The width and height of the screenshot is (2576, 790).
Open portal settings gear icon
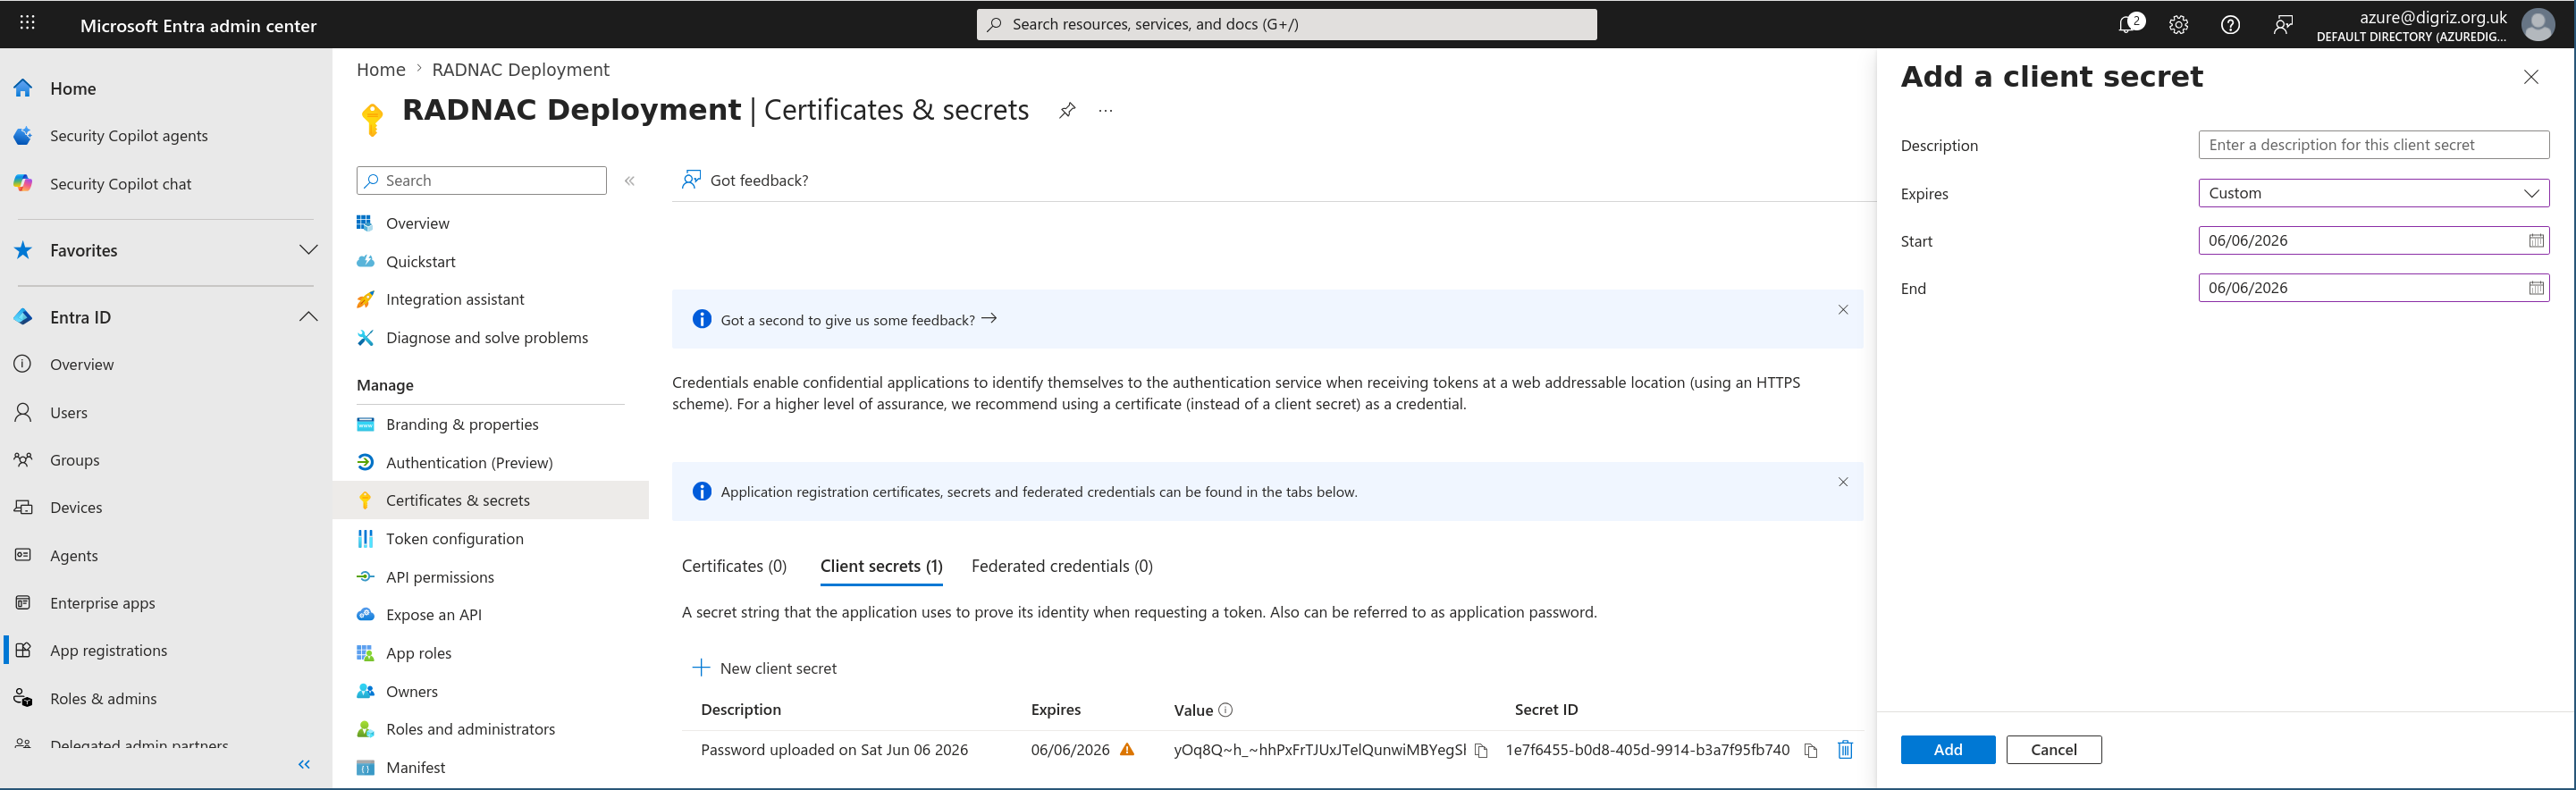point(2178,25)
